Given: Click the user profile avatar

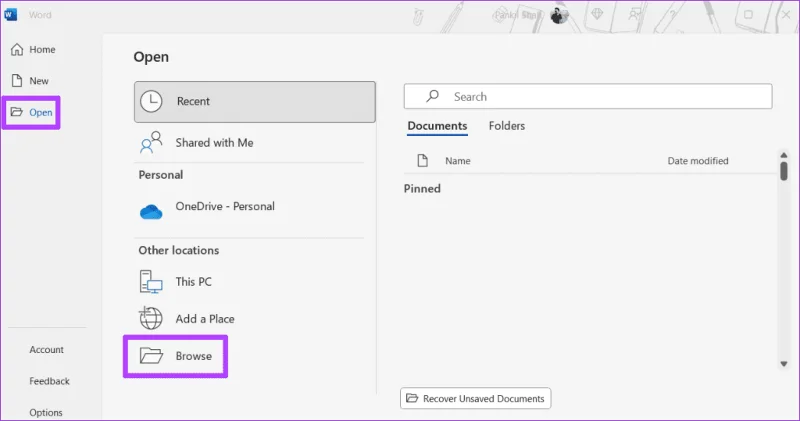Looking at the screenshot, I should click(559, 15).
